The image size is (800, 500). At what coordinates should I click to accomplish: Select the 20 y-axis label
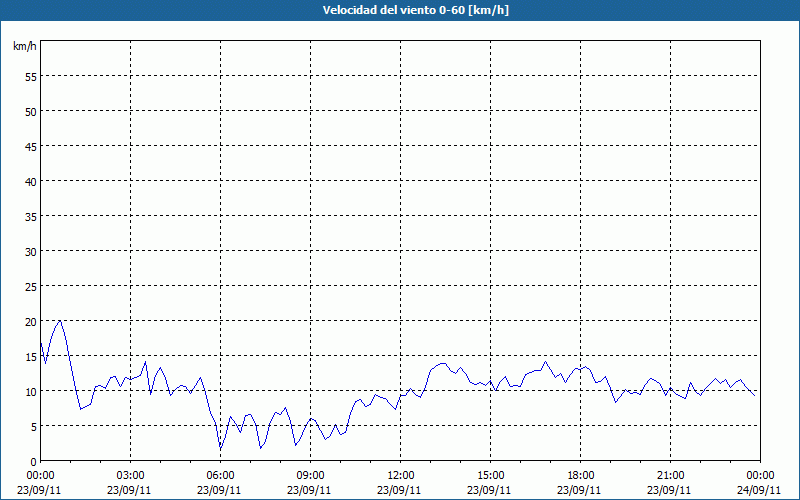[x=31, y=322]
